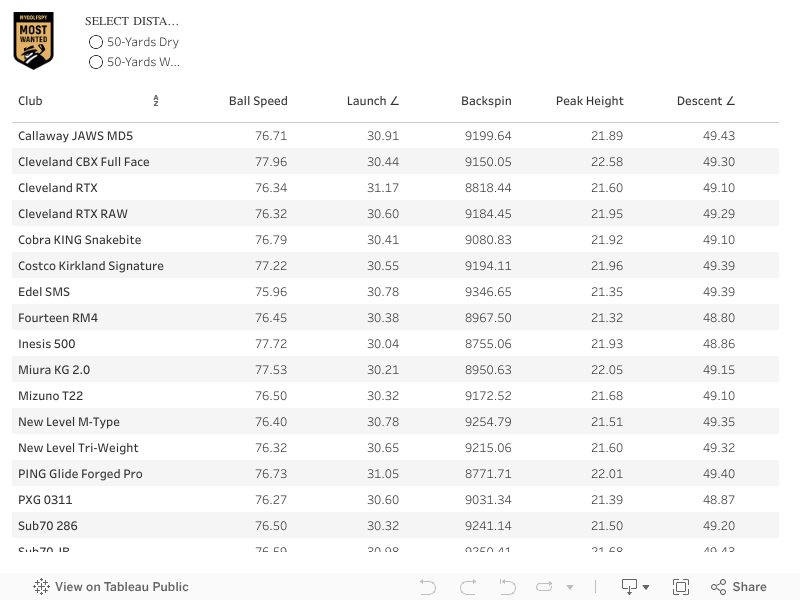Click PING Glide Forged Pro backspin 8771.71
800x600 pixels.
point(488,474)
